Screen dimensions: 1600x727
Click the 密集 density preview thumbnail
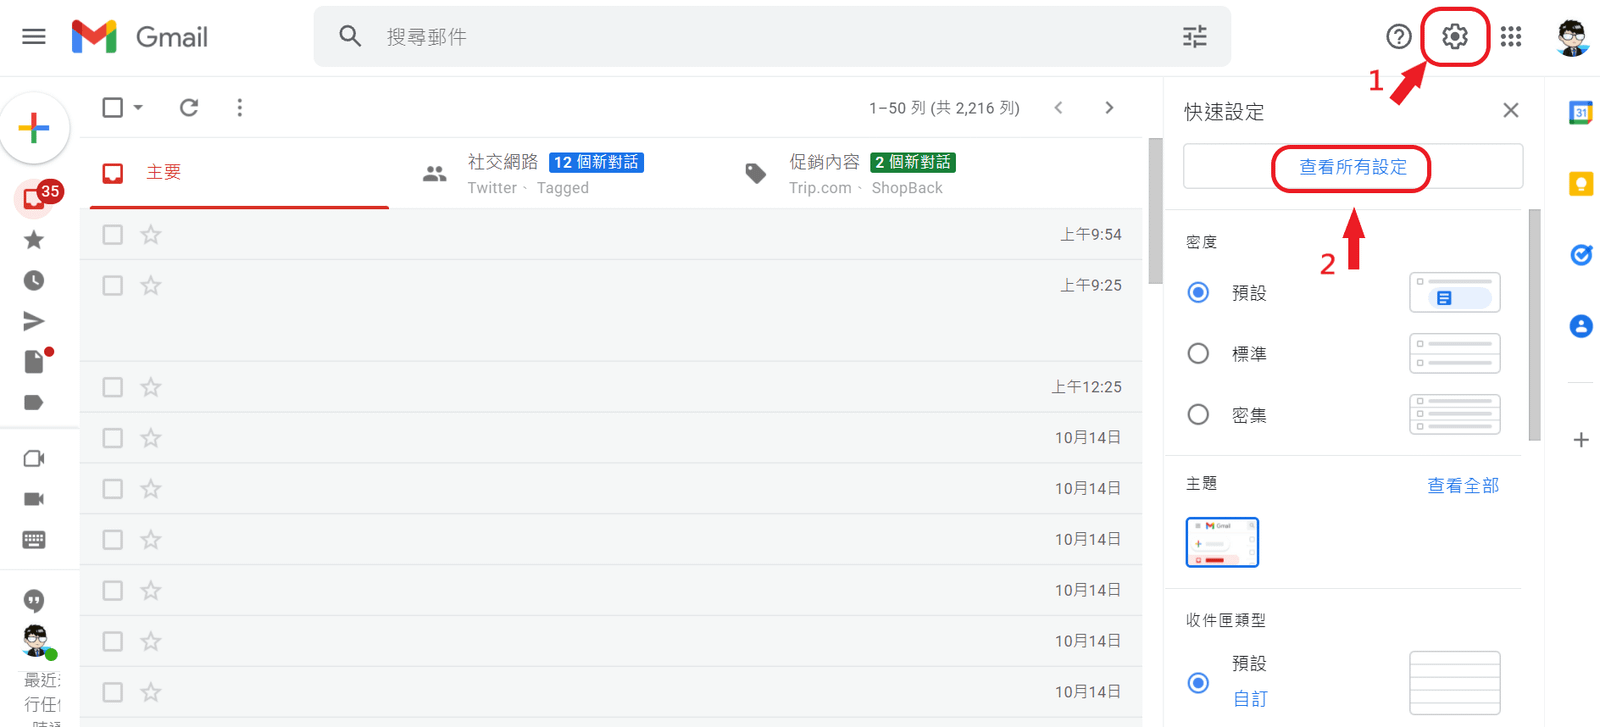[x=1455, y=414]
